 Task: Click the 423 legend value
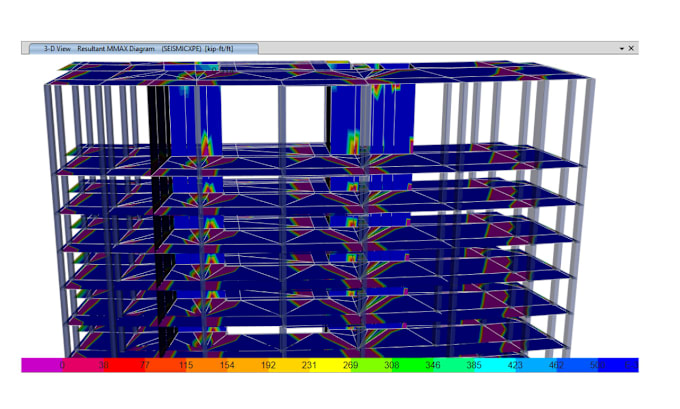[515, 365]
